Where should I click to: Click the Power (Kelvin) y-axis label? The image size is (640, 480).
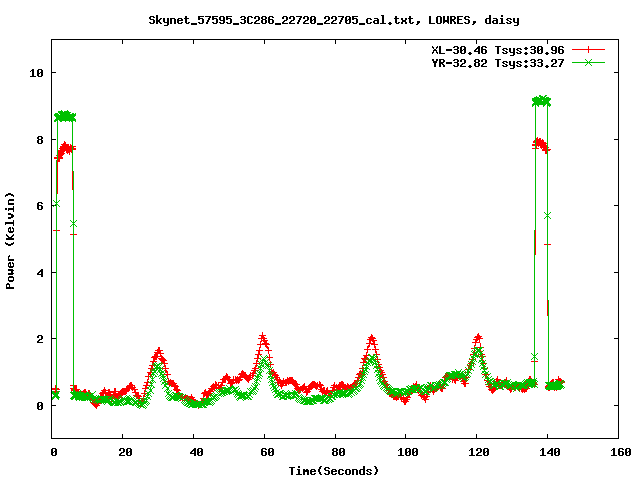click(10, 241)
